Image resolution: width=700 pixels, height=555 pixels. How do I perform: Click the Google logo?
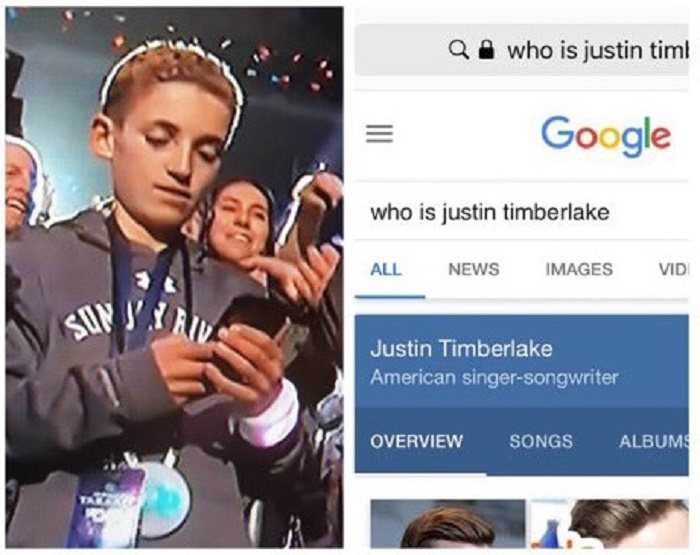606,136
